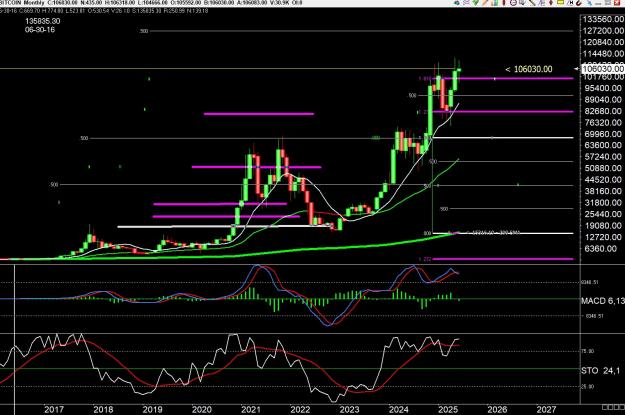Viewport: 625px width, 415px height.
Task: Click the 95400.00 price axis label
Action: click(603, 88)
